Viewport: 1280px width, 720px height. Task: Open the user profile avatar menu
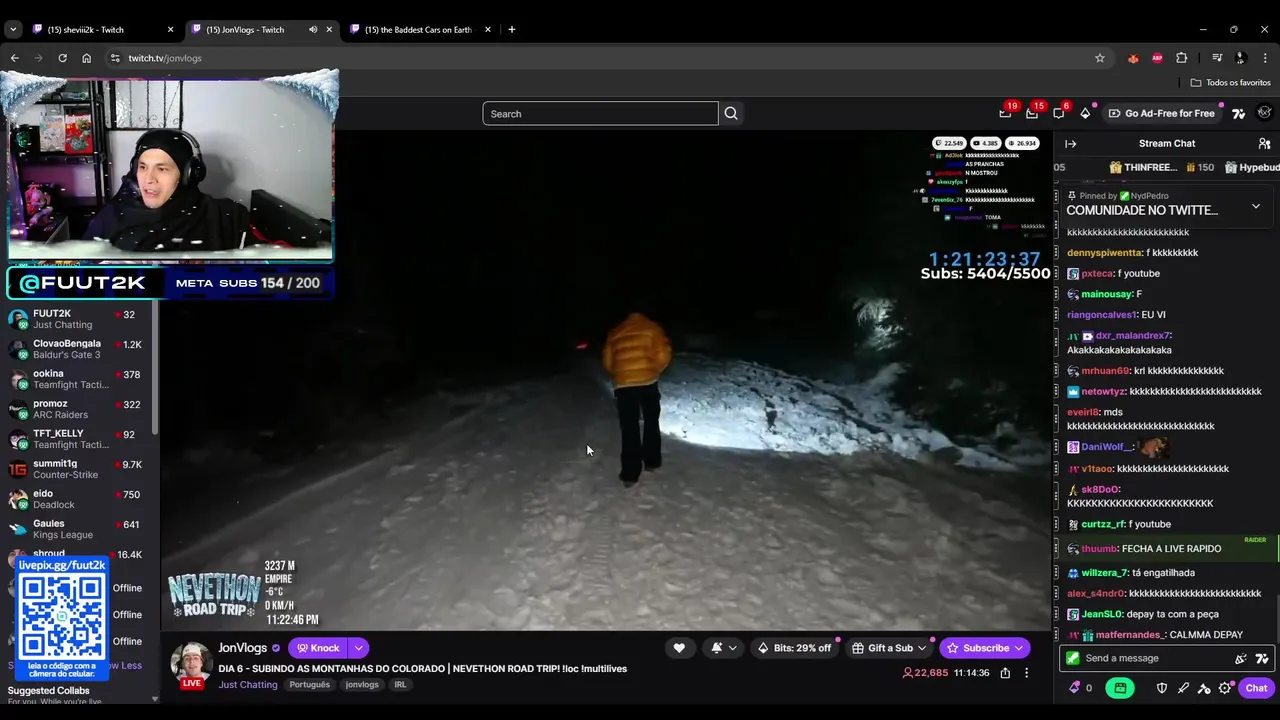(x=1265, y=113)
